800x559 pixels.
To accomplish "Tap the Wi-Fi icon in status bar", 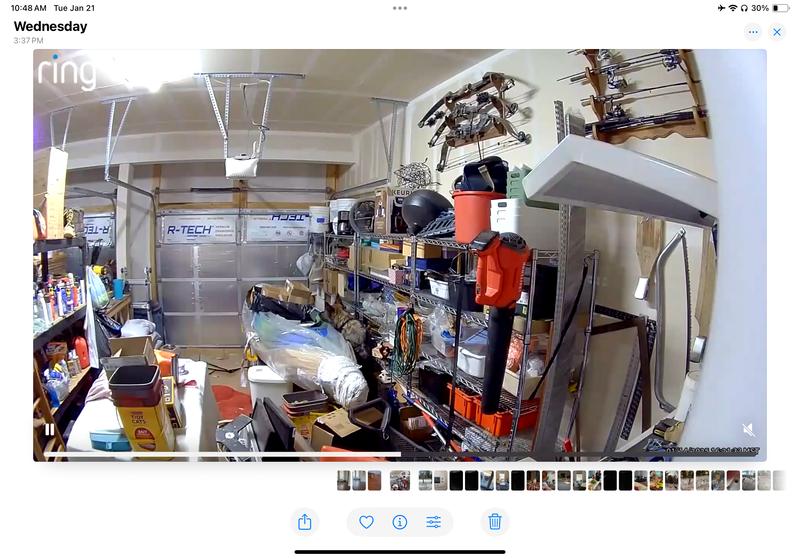I will (x=733, y=8).
